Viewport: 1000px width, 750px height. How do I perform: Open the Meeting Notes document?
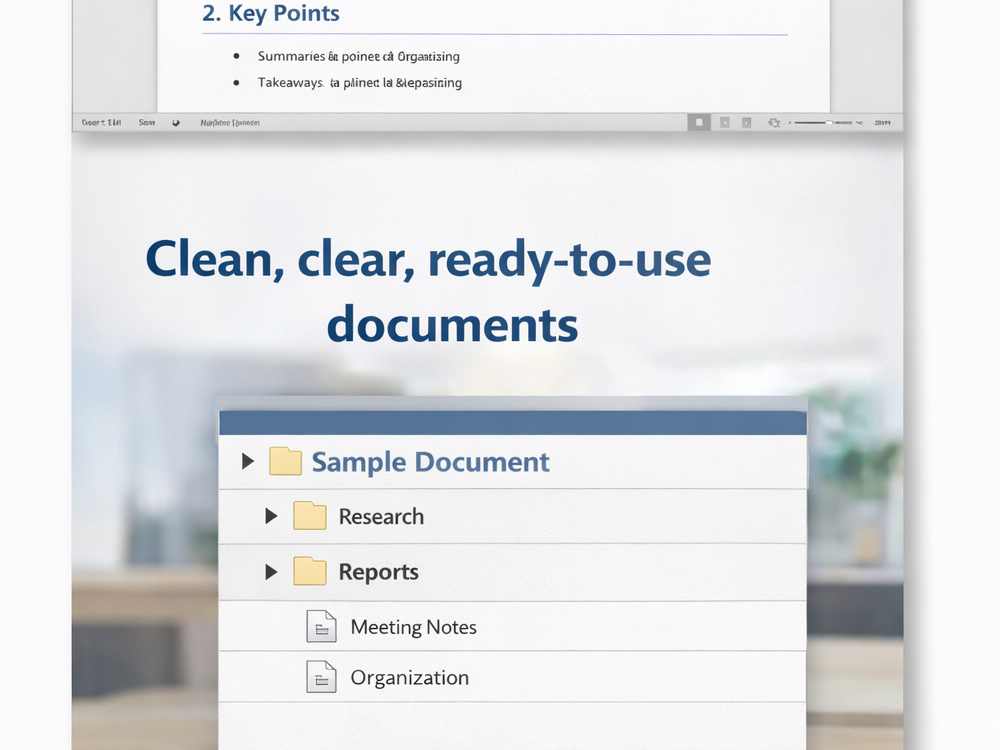pos(413,627)
